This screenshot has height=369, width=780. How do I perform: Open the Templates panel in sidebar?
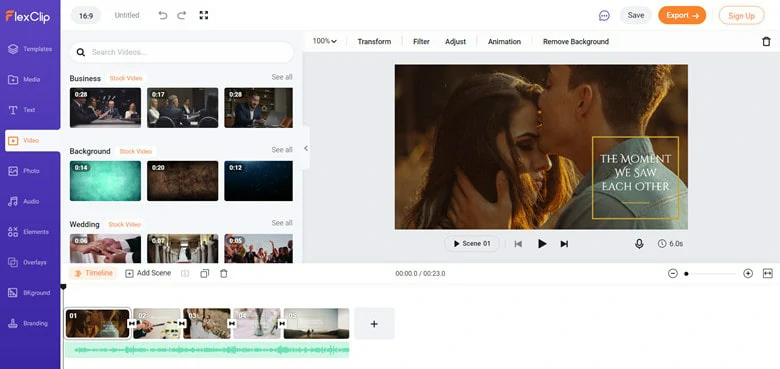[x=30, y=49]
